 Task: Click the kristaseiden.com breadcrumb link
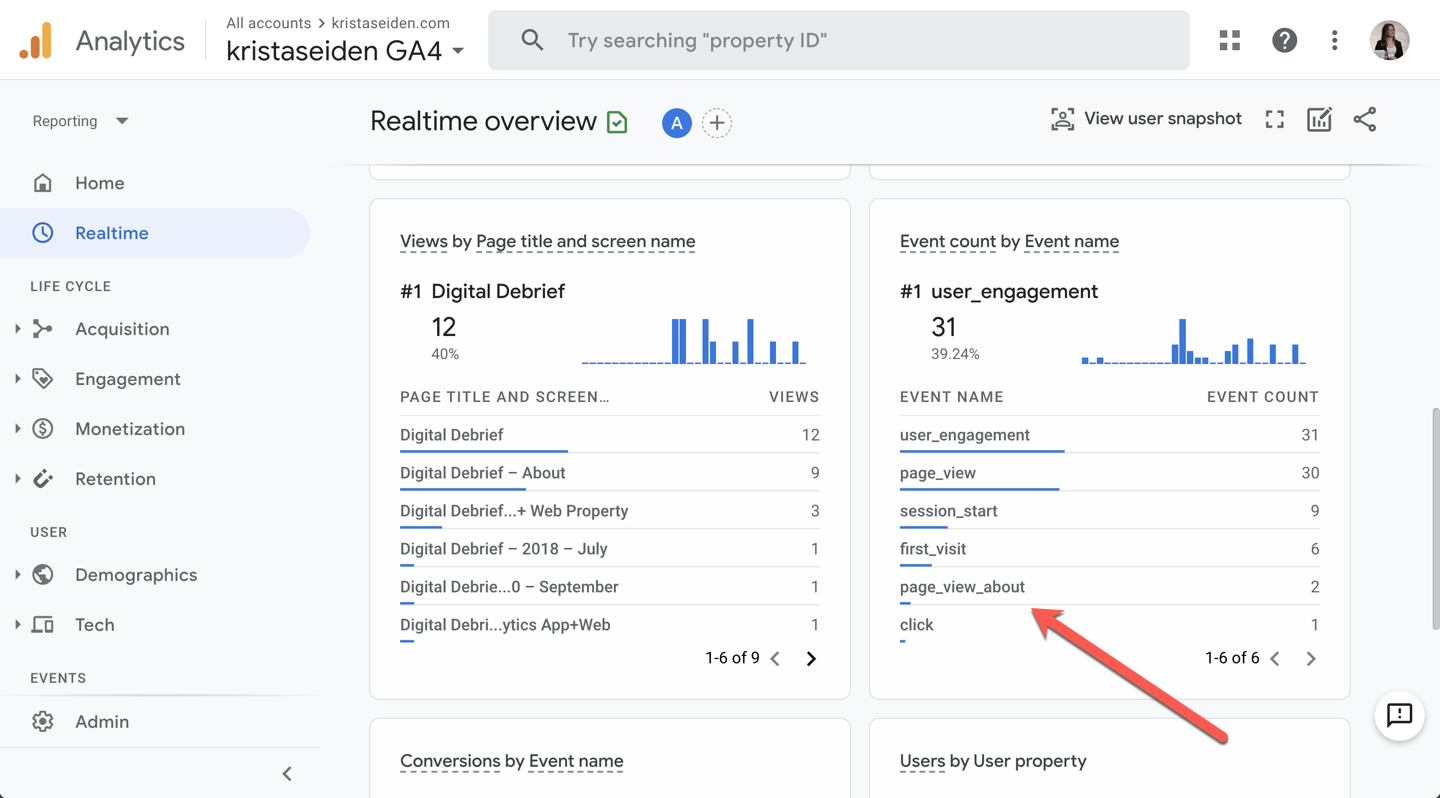(x=391, y=22)
